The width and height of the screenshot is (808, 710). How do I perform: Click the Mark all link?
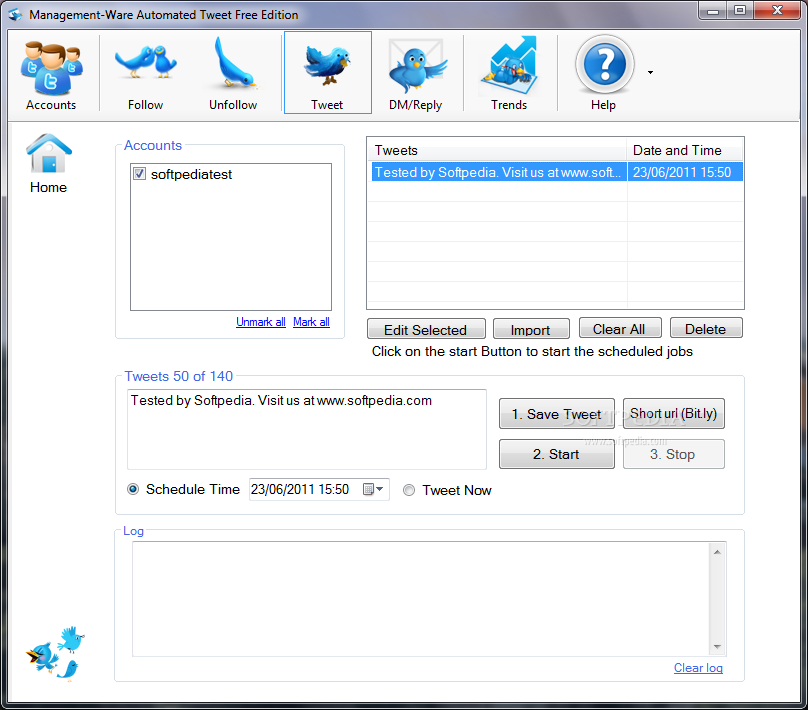coord(311,322)
